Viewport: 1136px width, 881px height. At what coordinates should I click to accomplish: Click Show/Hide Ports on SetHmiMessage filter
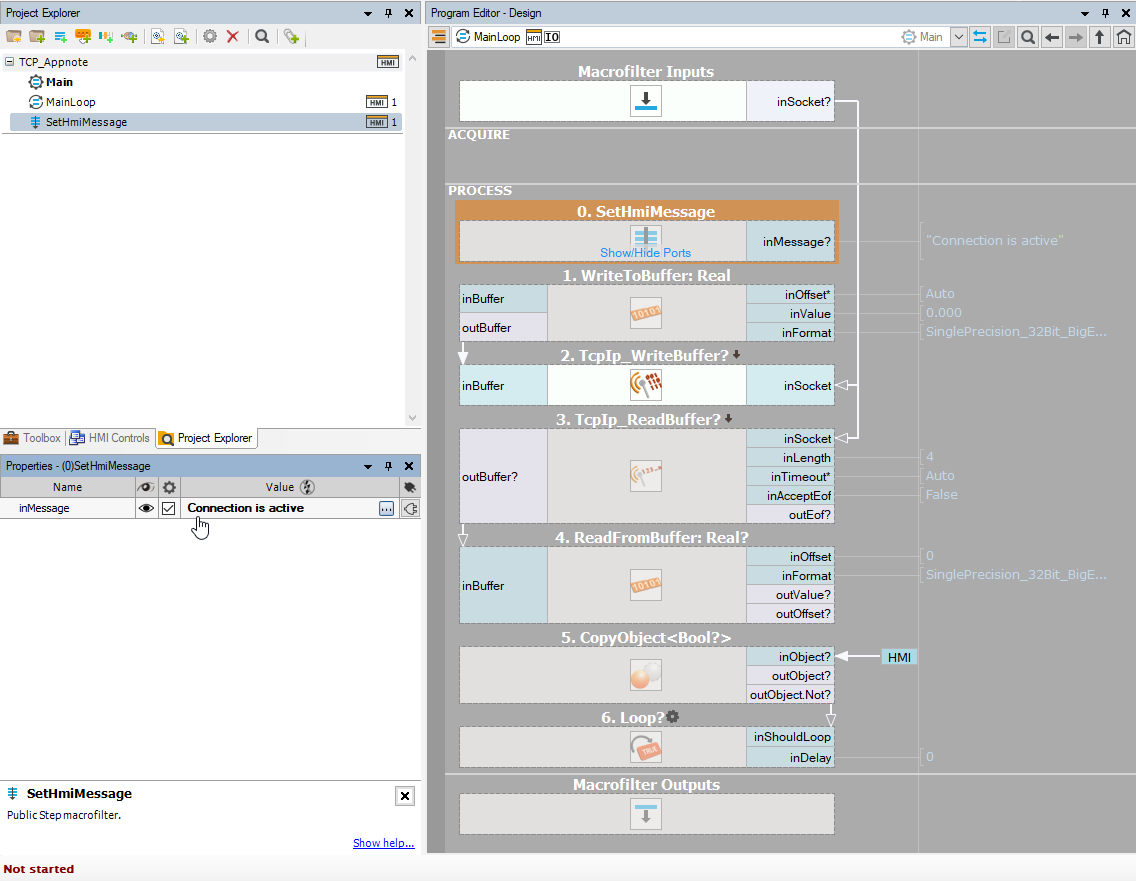pos(645,253)
